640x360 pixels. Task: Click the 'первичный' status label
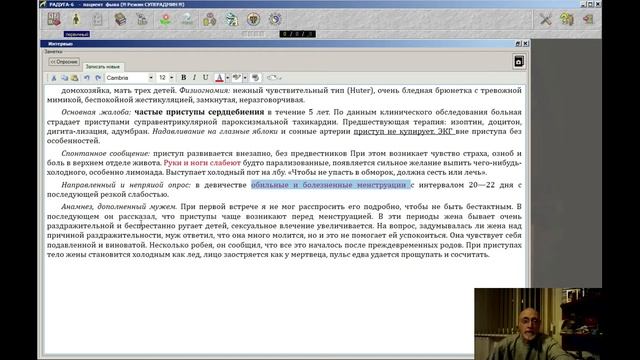click(77, 34)
